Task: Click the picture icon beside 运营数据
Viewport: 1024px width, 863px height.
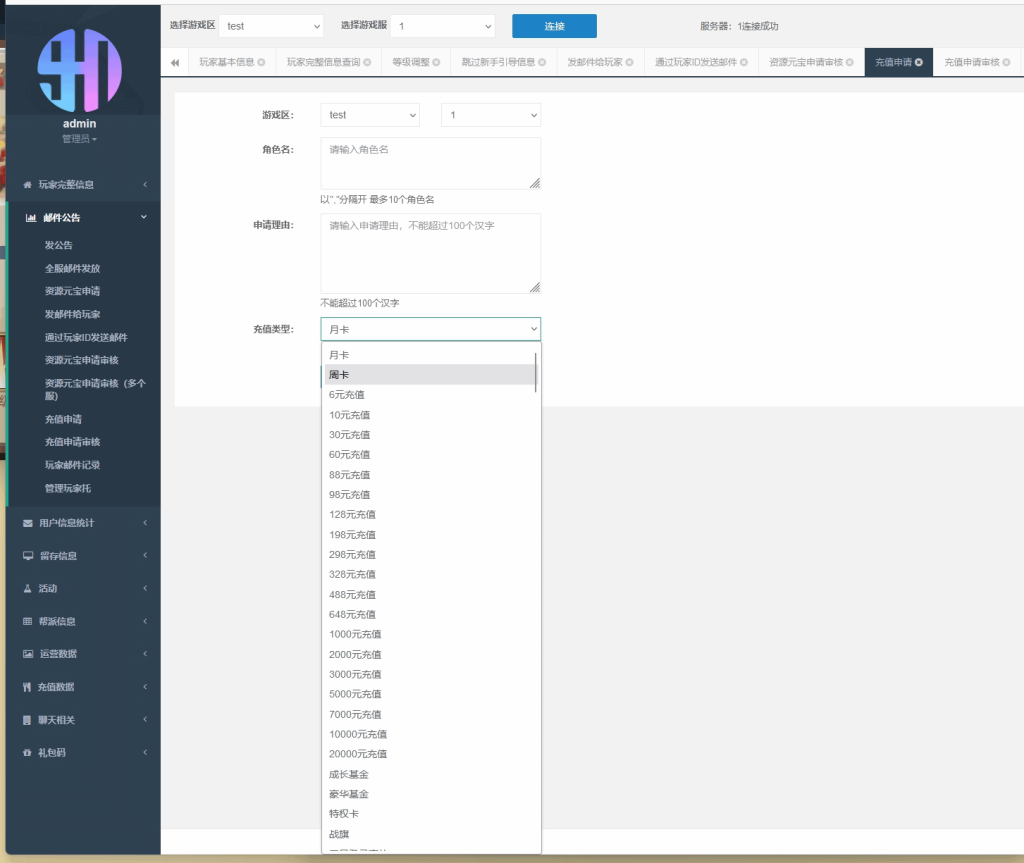Action: [x=28, y=654]
